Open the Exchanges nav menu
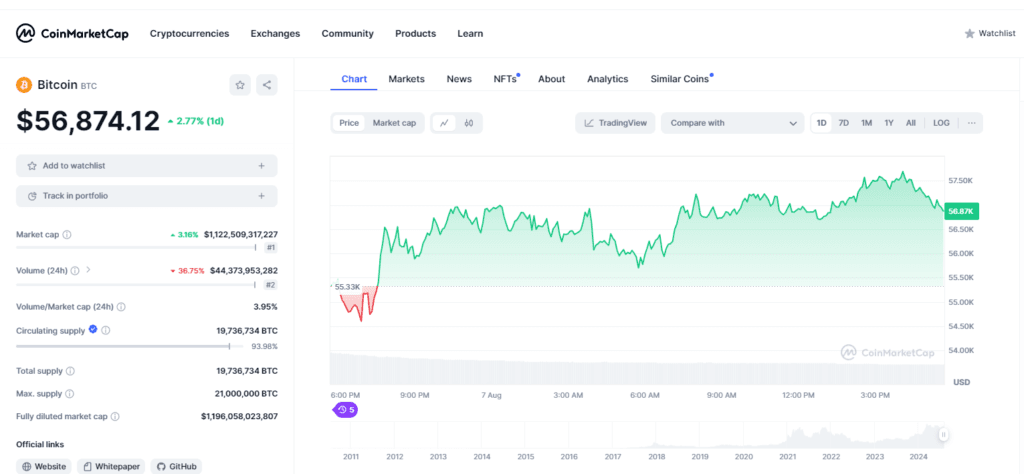 tap(275, 33)
